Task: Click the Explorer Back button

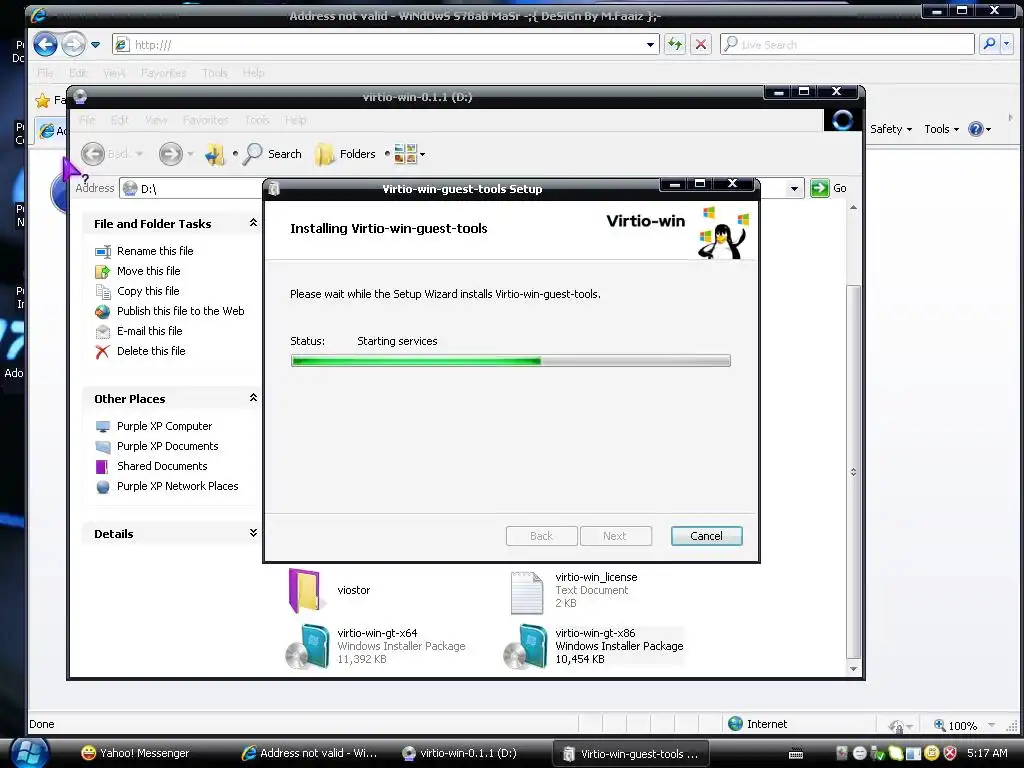Action: tap(112, 154)
